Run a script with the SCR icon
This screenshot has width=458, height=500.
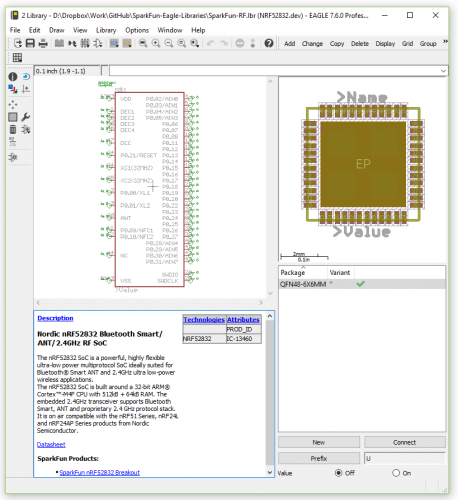114,43
